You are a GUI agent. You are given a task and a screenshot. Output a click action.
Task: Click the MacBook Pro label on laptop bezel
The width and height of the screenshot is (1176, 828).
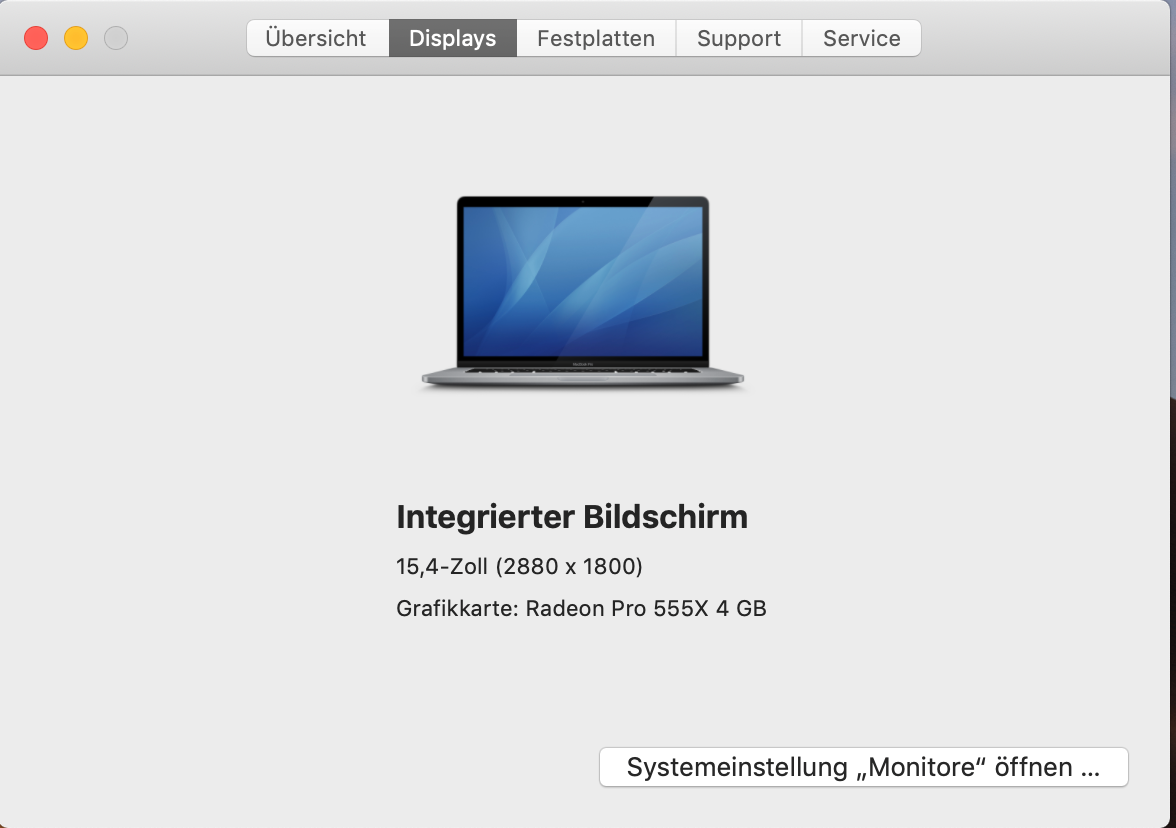[583, 364]
